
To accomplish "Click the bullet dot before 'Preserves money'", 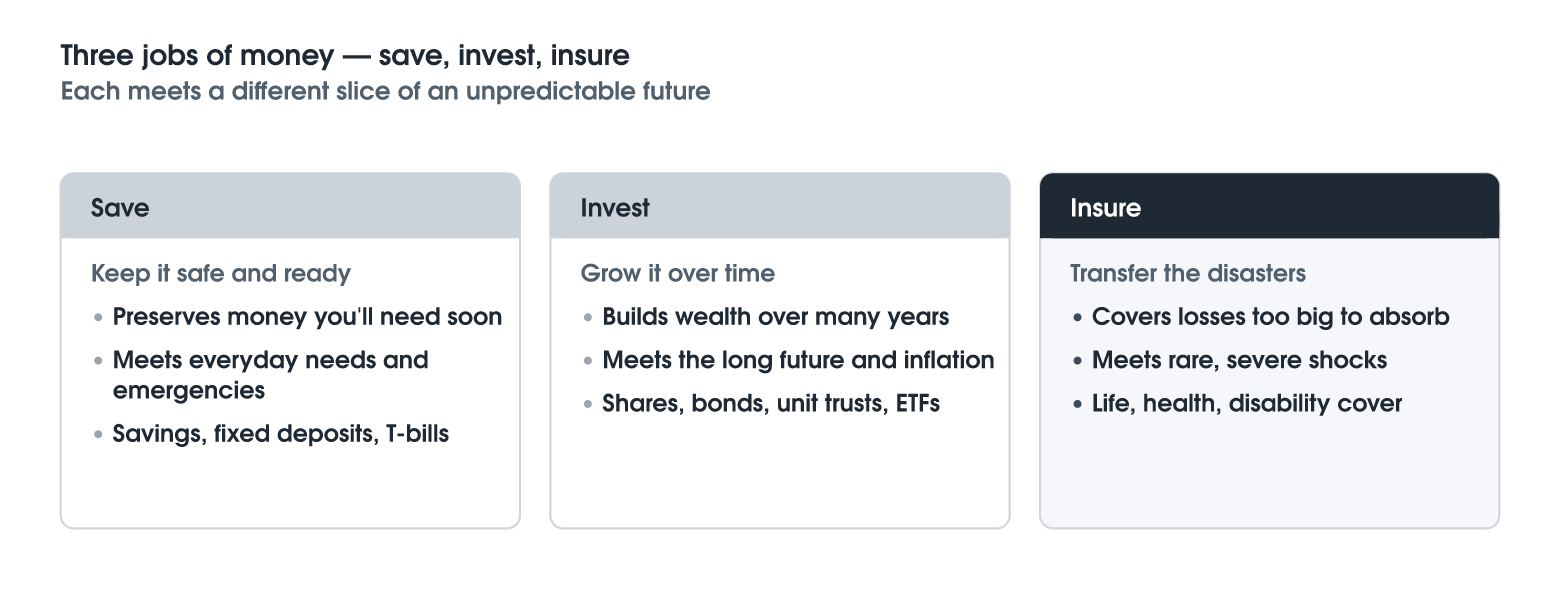I will coord(98,318).
